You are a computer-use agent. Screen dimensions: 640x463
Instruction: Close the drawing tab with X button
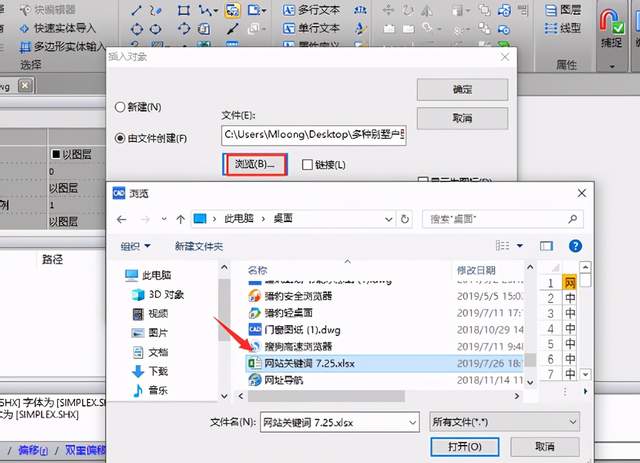click(x=25, y=85)
